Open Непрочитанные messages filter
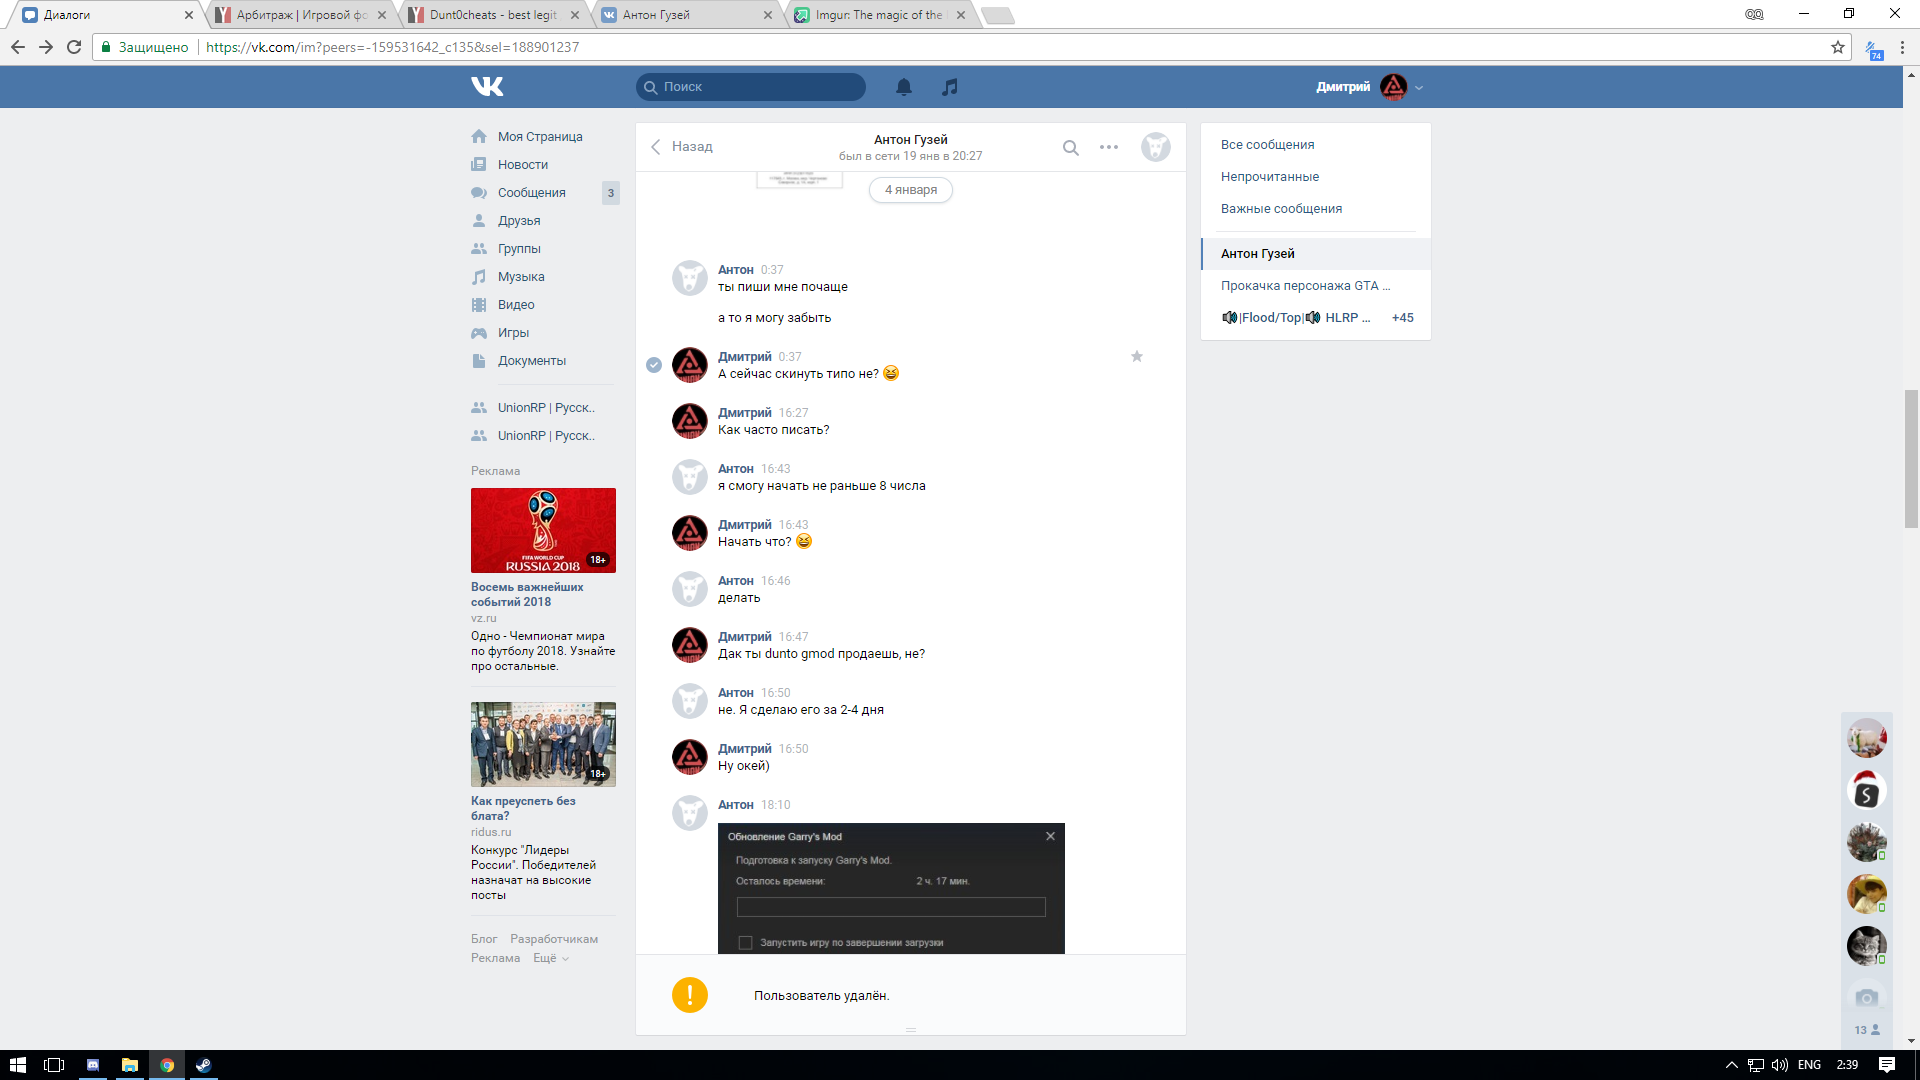Viewport: 1920px width, 1080px height. pos(1269,177)
